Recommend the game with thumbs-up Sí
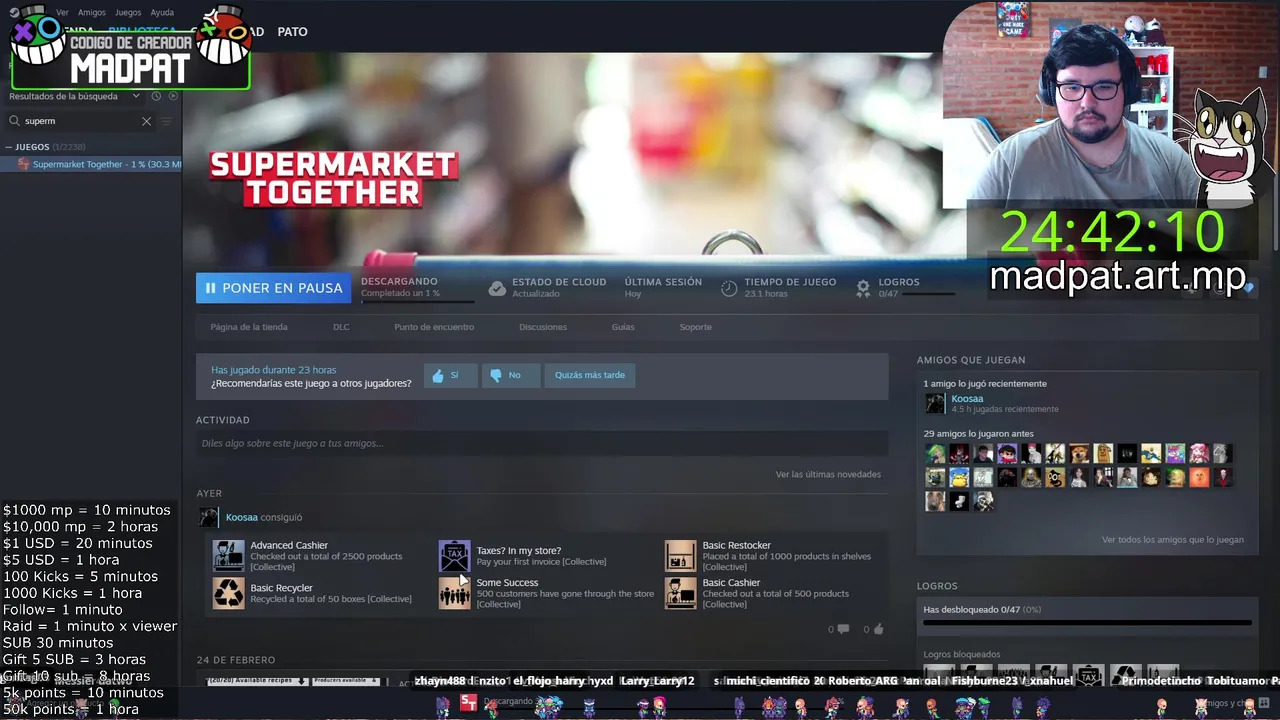 [450, 375]
